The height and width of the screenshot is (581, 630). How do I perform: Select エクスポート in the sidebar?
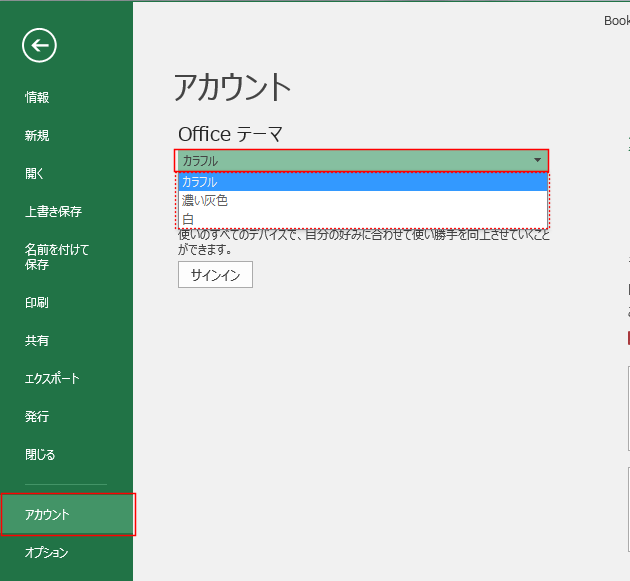click(x=52, y=378)
